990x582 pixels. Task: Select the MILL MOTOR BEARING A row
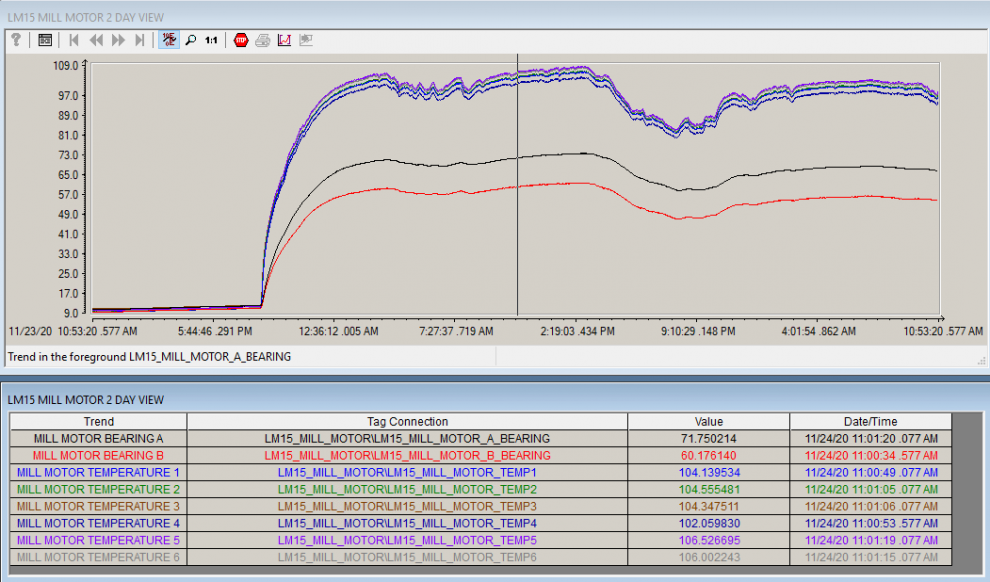[x=98, y=438]
